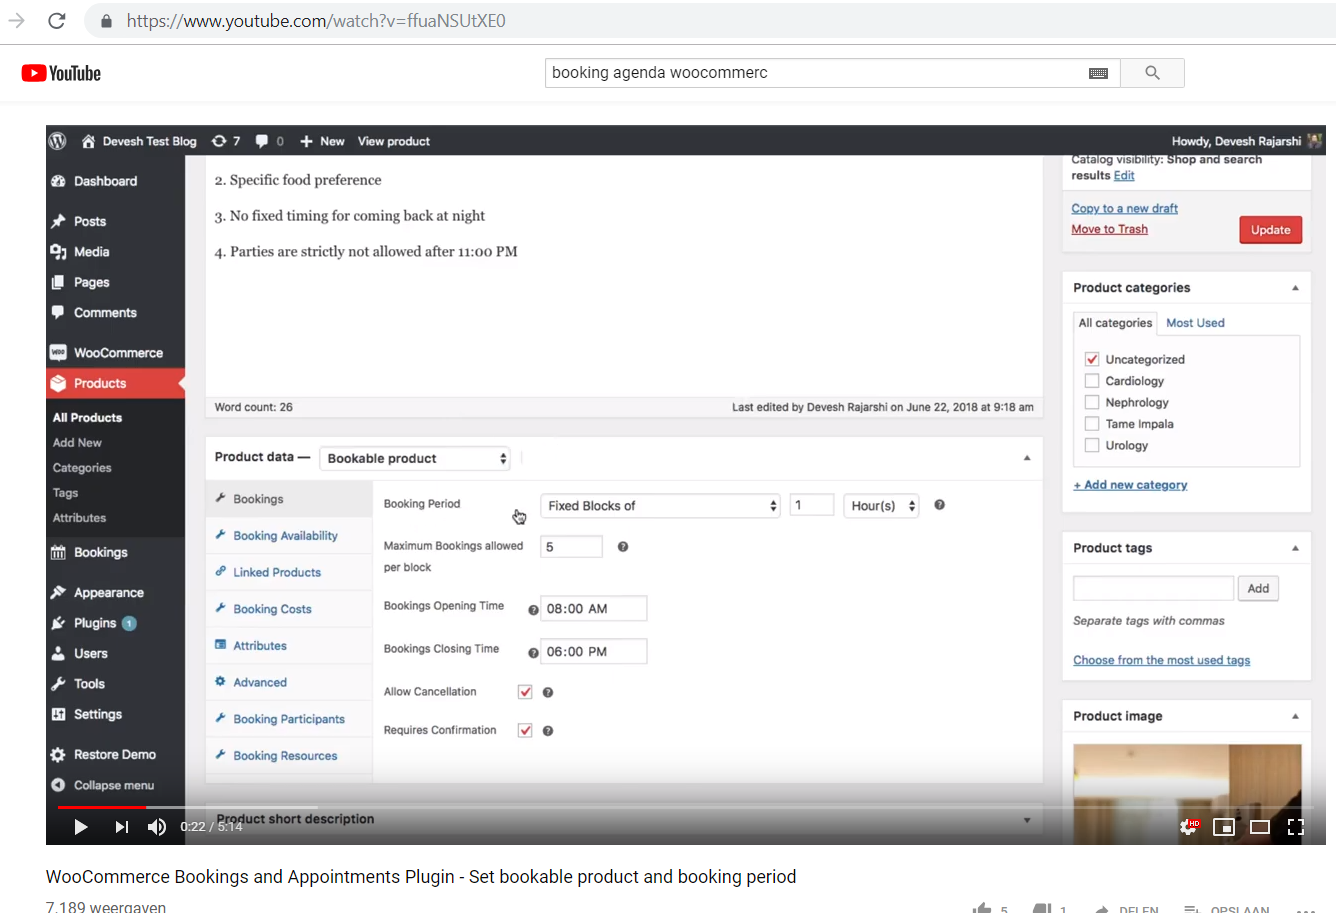Open Categories submenu item
Viewport: 1336px width, 913px height.
82,468
